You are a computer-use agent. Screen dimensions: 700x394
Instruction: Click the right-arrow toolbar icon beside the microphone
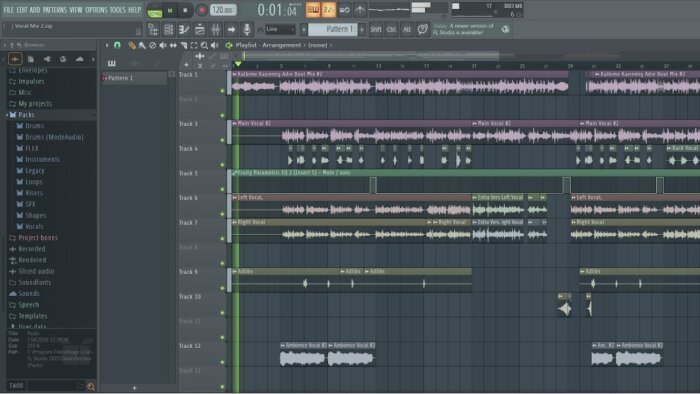[231, 29]
